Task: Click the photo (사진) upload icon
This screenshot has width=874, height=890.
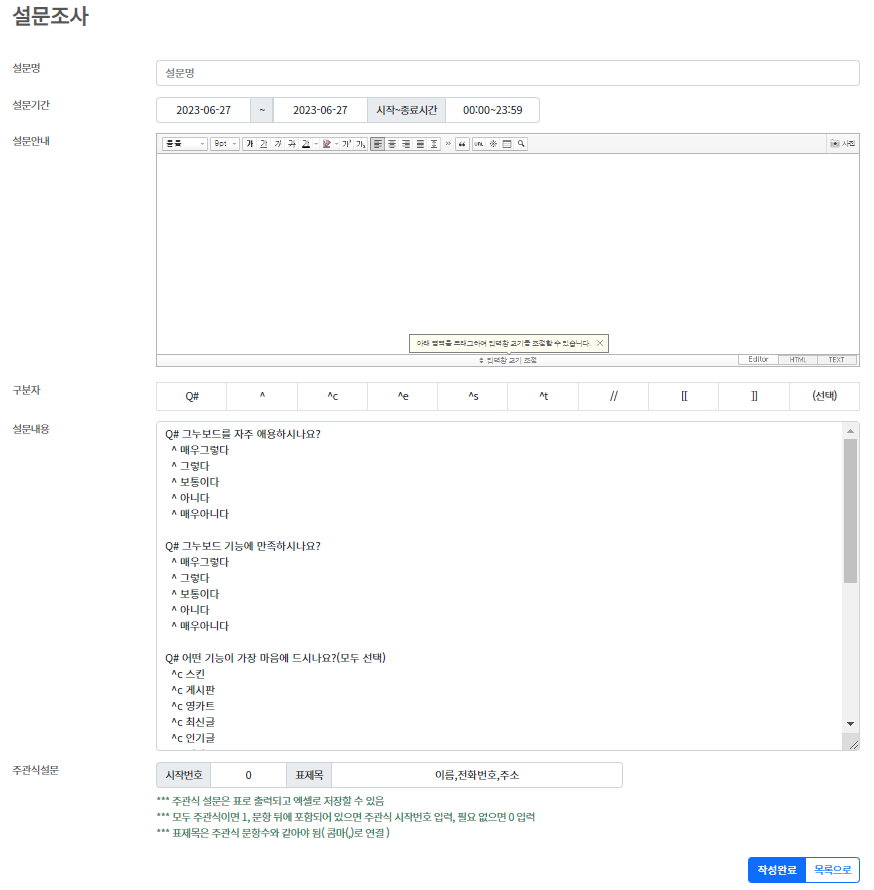Action: pos(843,144)
